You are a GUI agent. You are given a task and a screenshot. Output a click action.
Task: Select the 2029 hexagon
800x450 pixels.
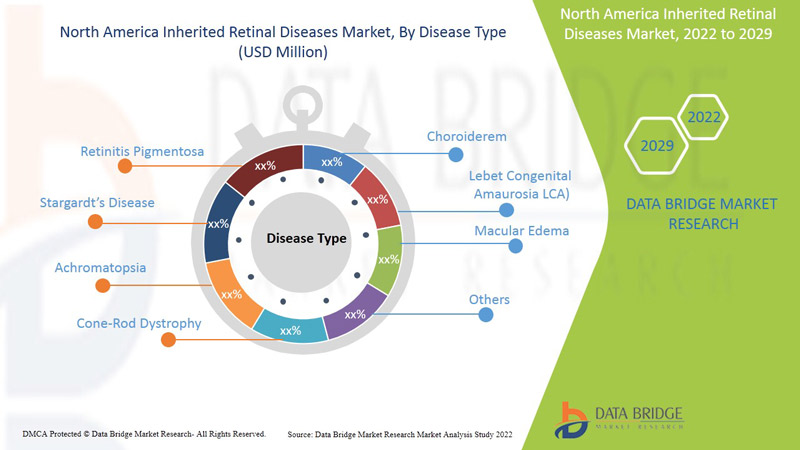pos(657,146)
